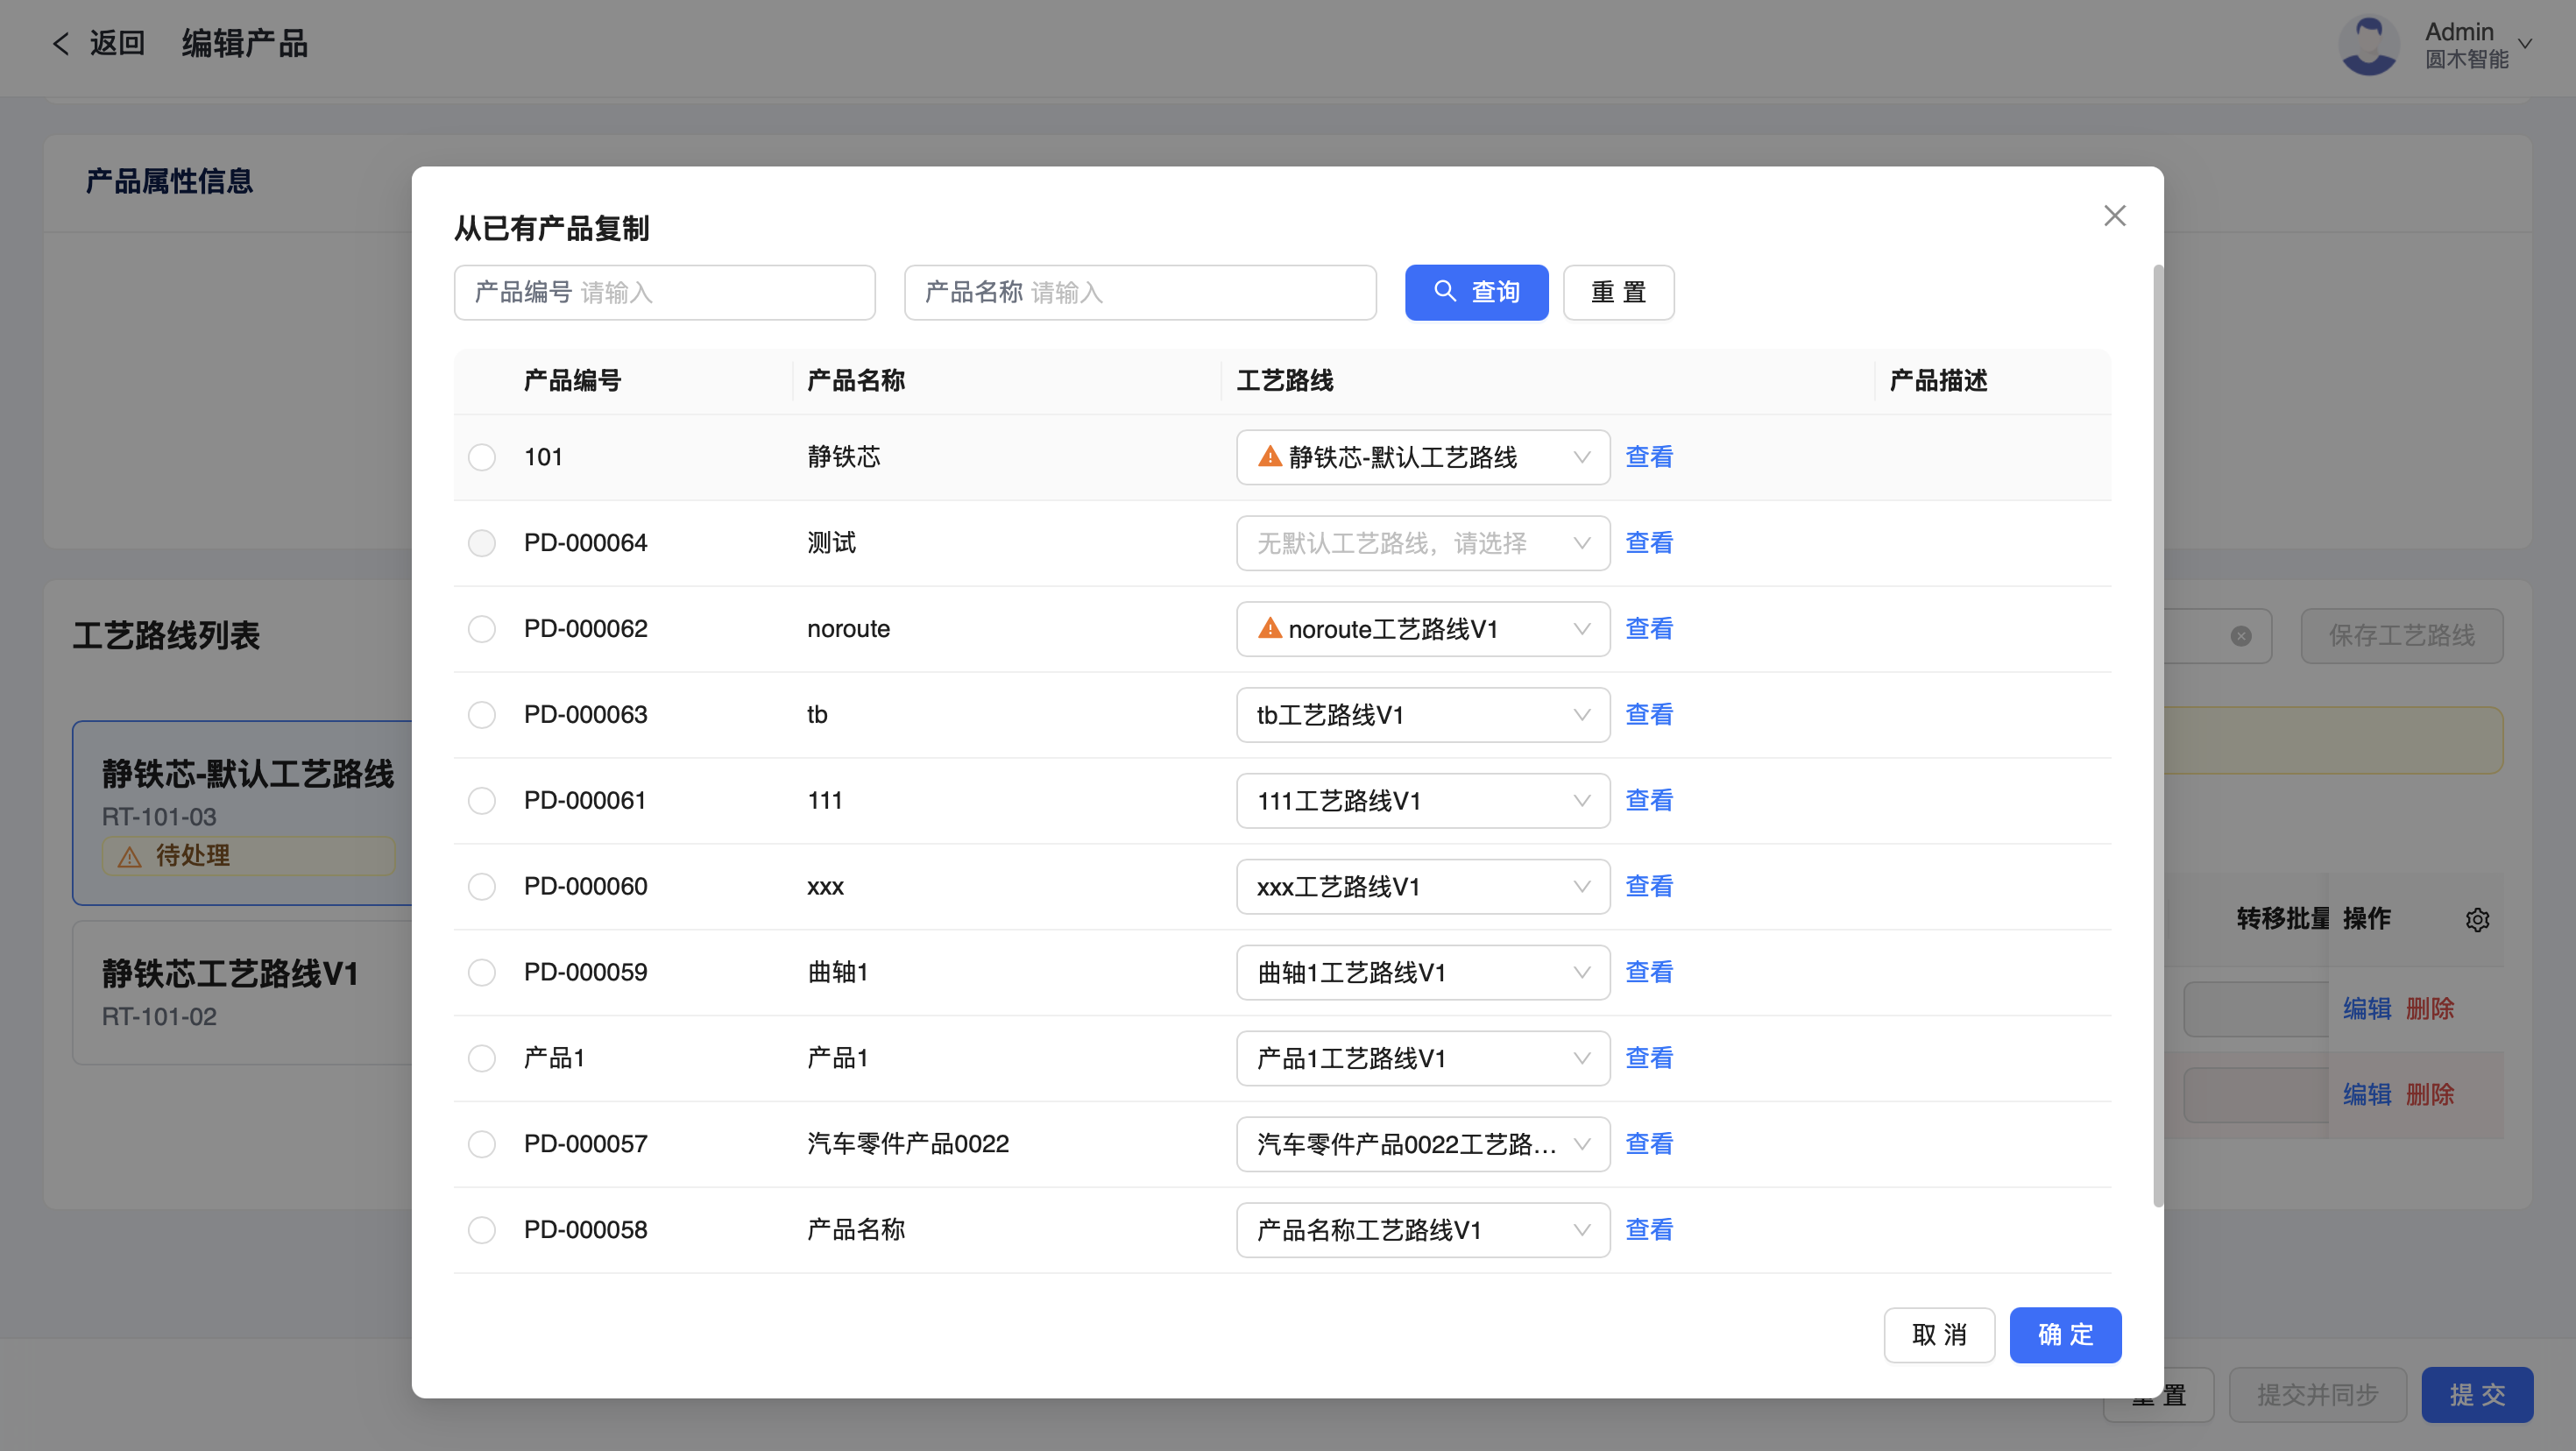Open the noroute工艺路线V1 dropdown
2576x1451 pixels.
point(1422,629)
